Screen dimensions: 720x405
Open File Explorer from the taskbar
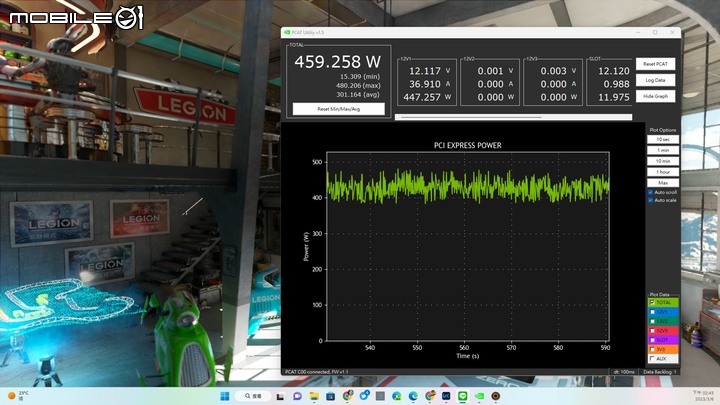pyautogui.click(x=314, y=396)
